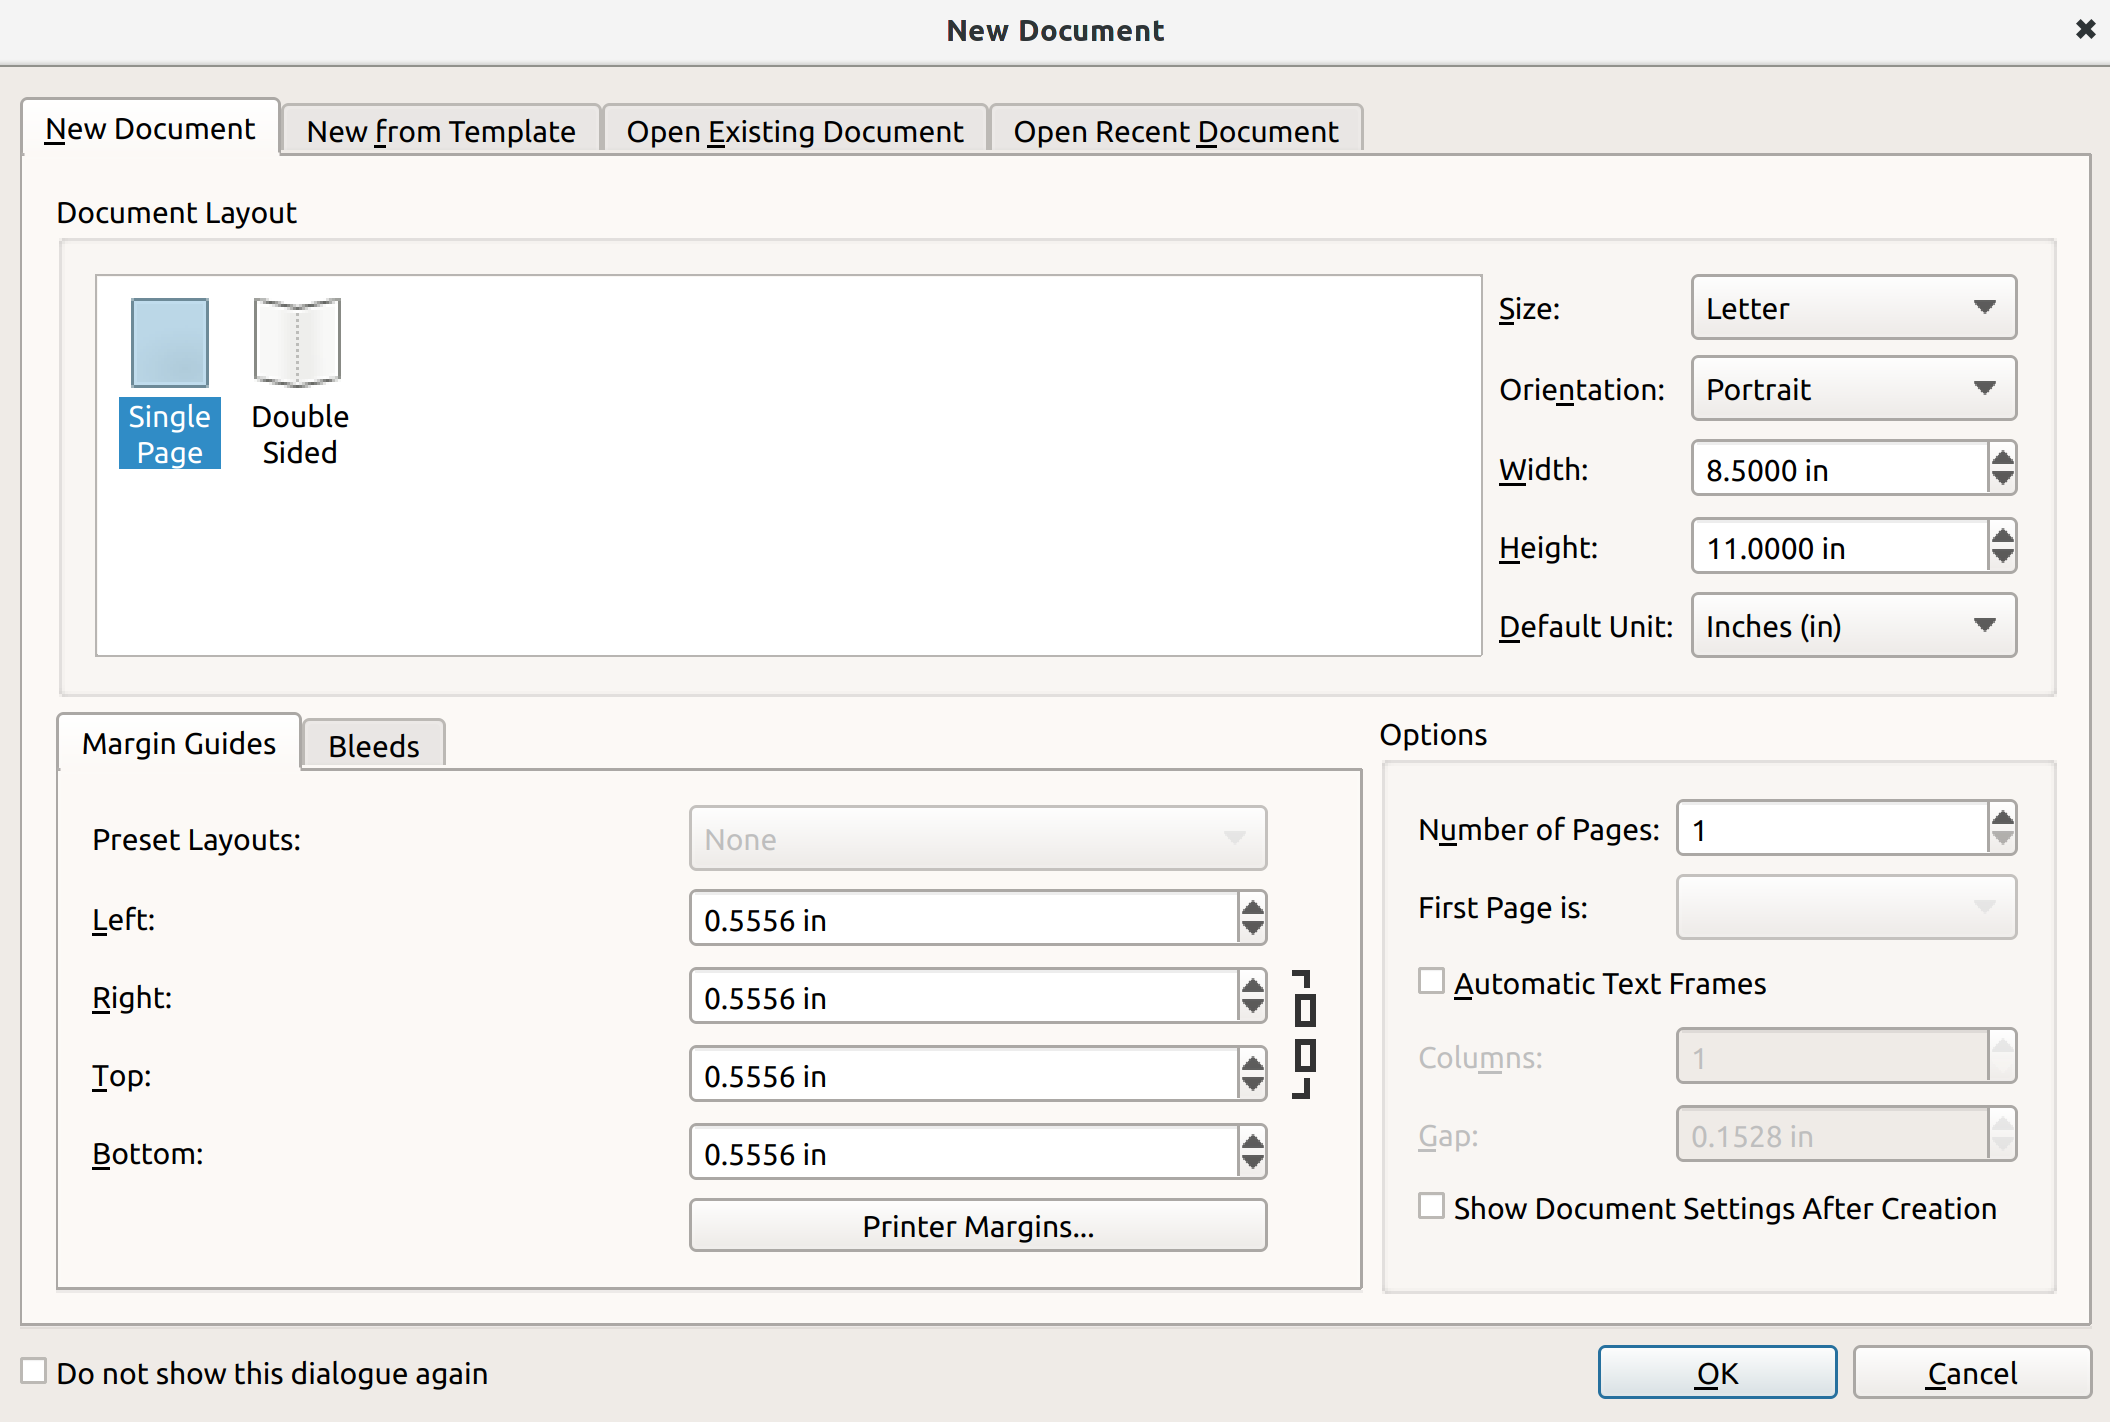Decrease Bottom margin with down arrow
This screenshot has width=2110, height=1422.
(x=1252, y=1164)
